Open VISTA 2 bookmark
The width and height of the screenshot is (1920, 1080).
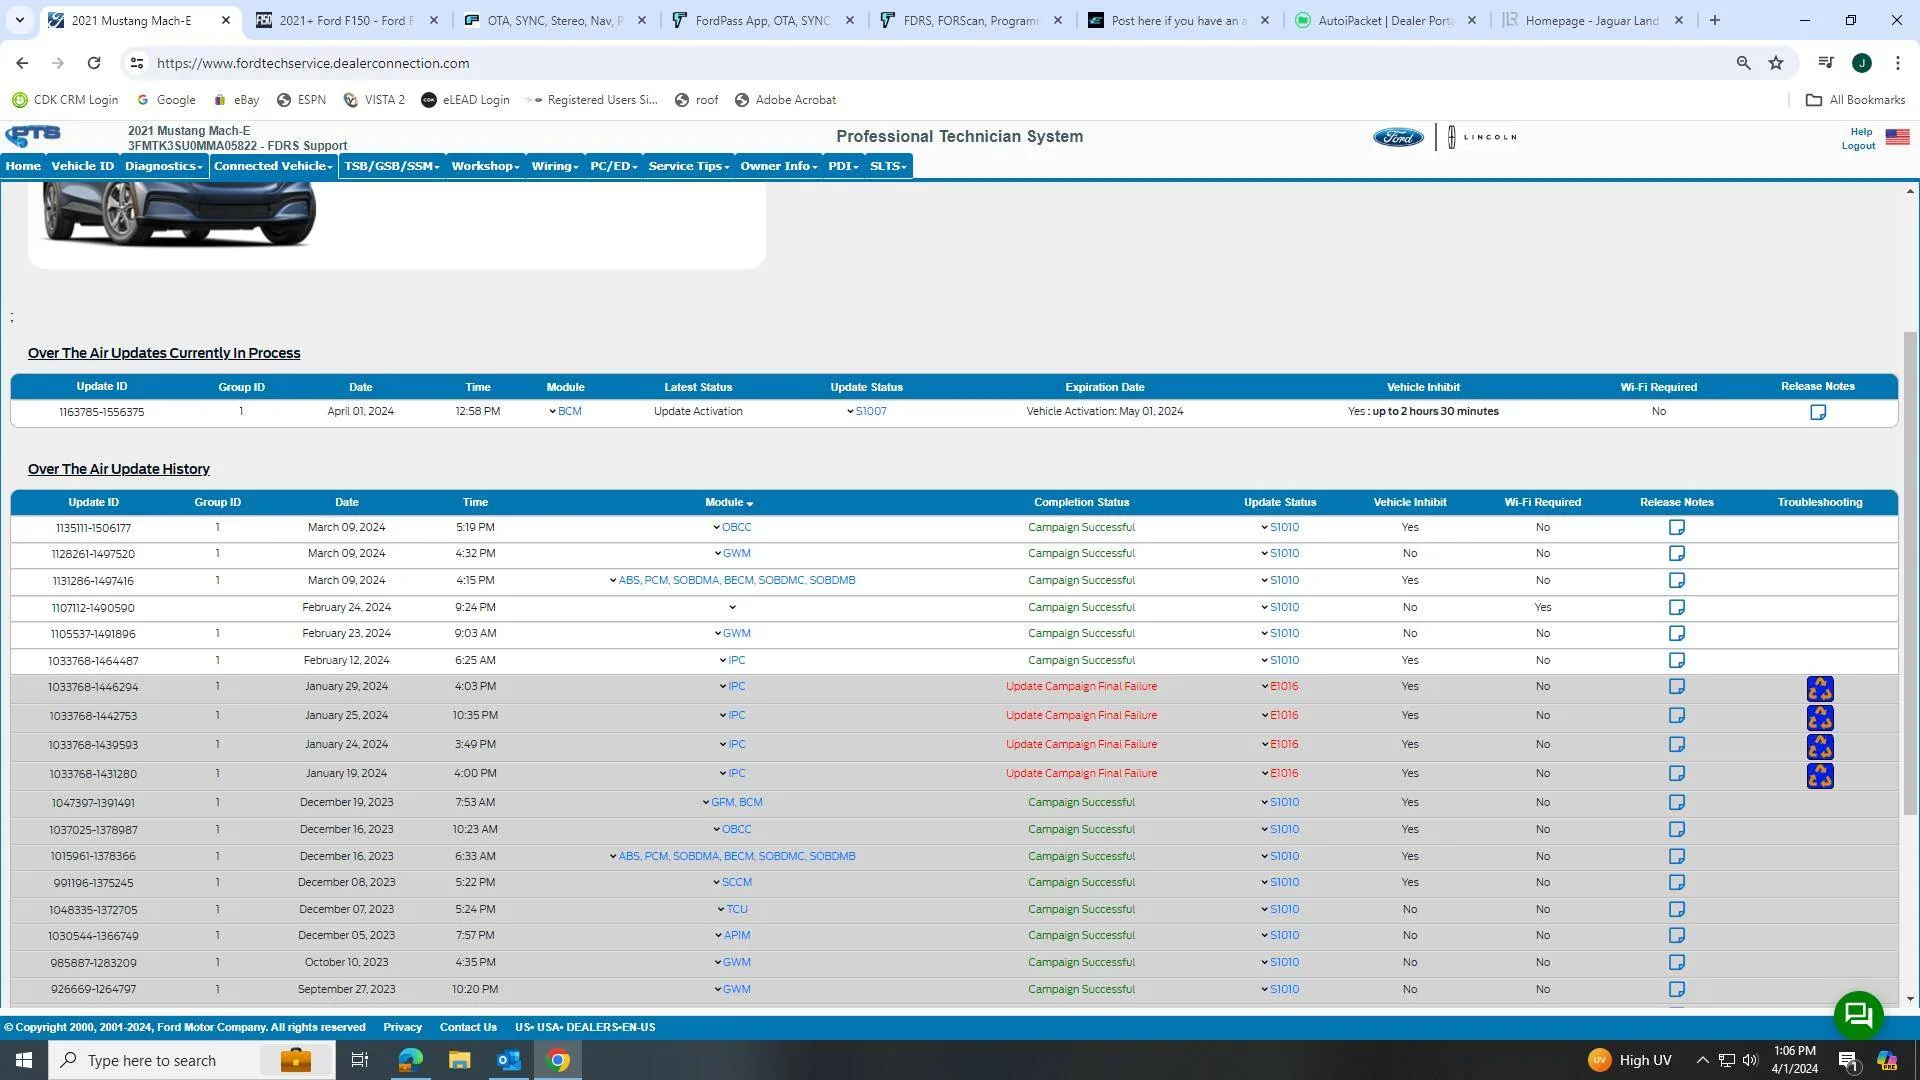pyautogui.click(x=374, y=100)
